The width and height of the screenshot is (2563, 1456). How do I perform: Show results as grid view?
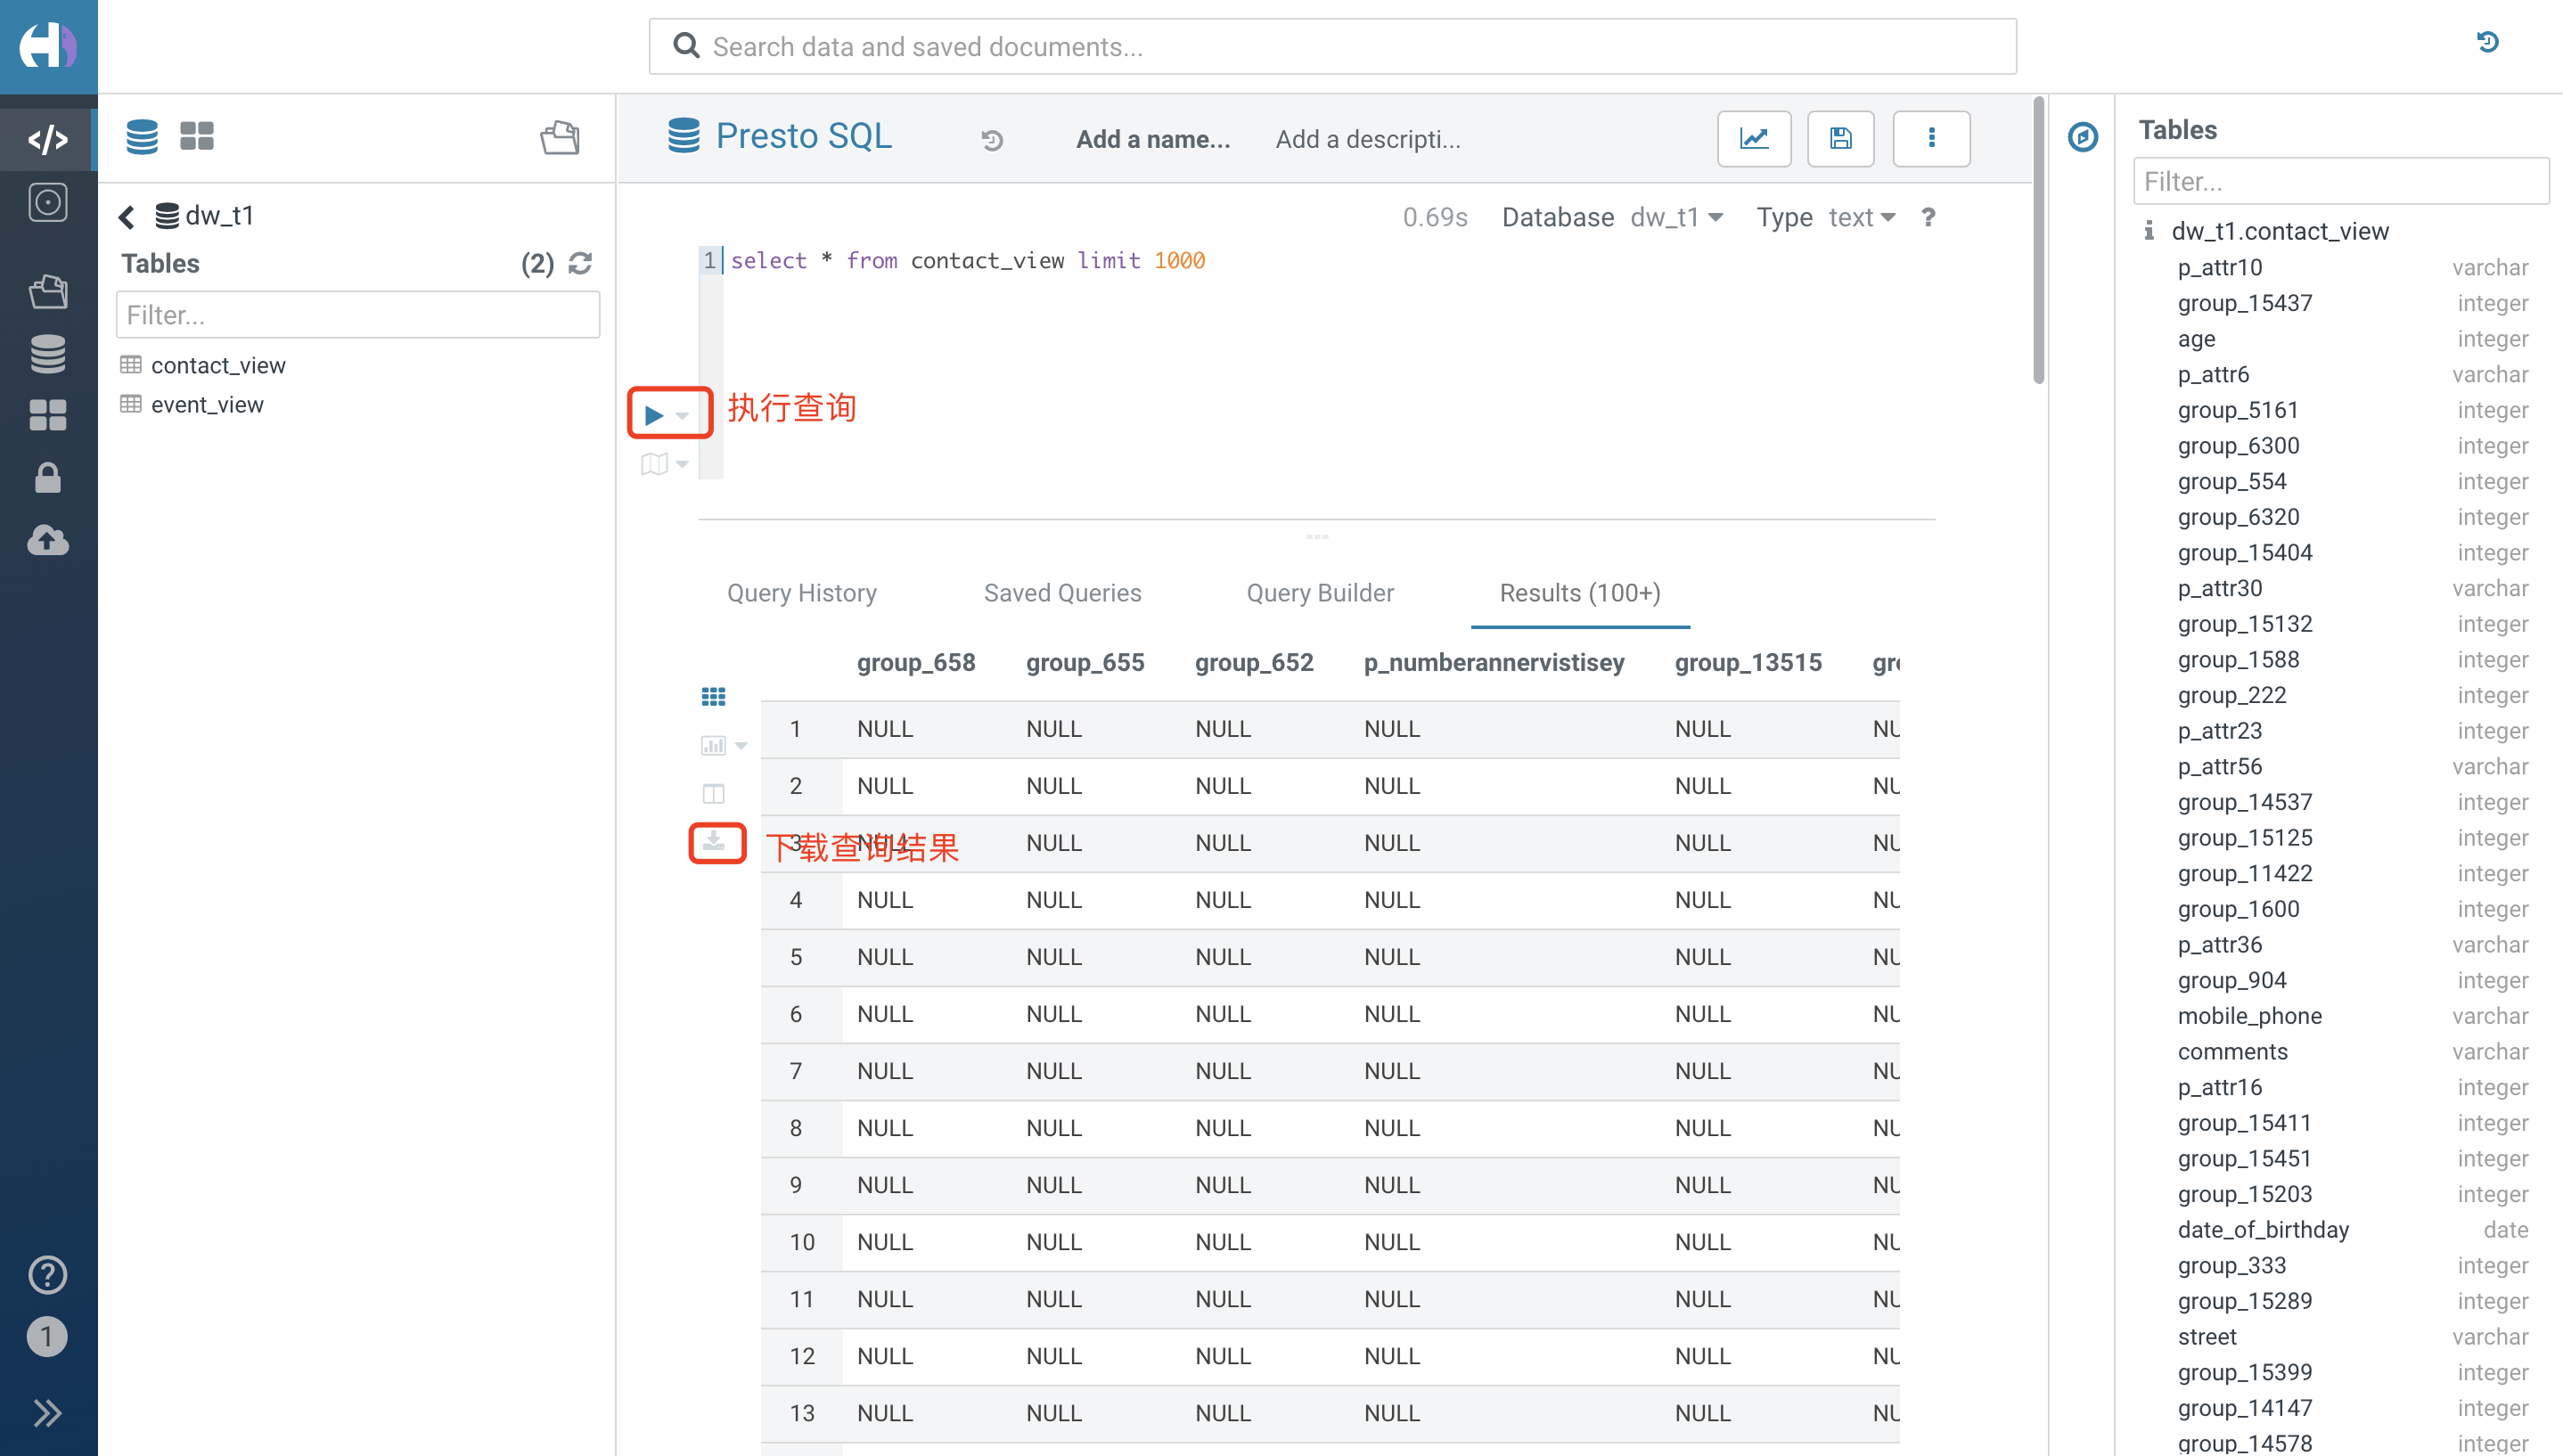pos(713,697)
